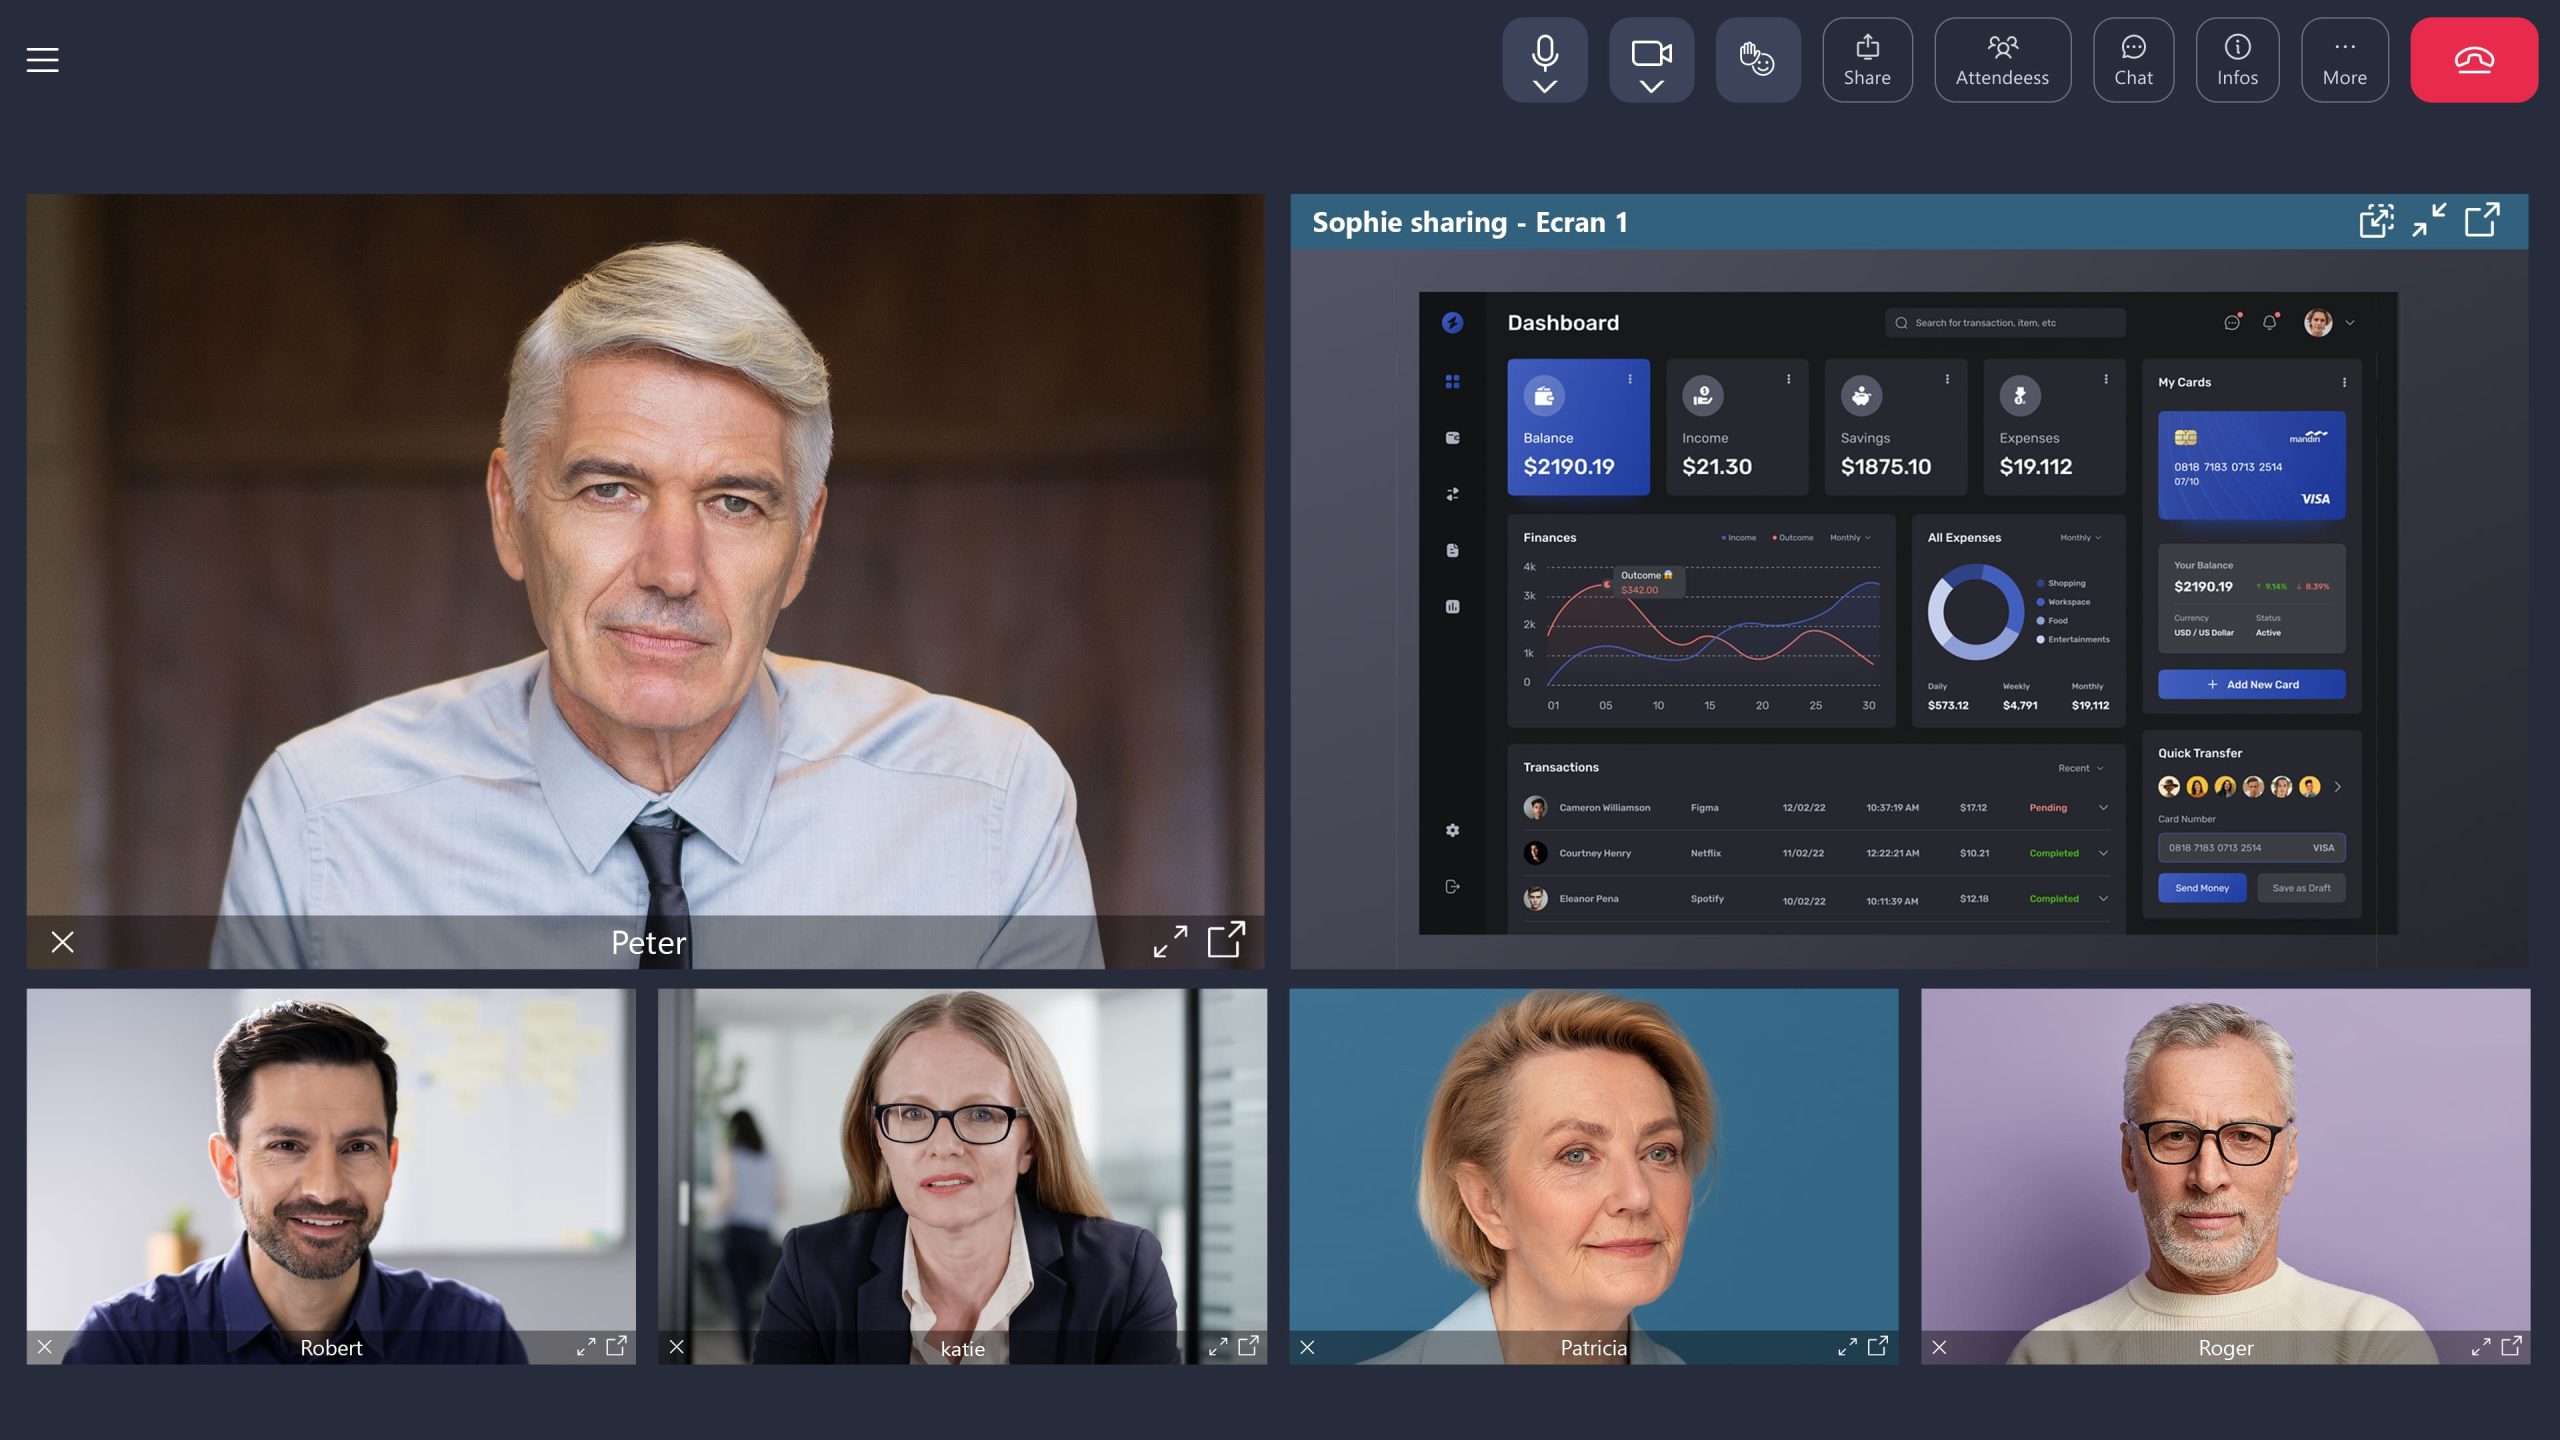Screen dimensions: 2560x1440
Task: Pop out Roger's video tile
Action: point(2511,1346)
